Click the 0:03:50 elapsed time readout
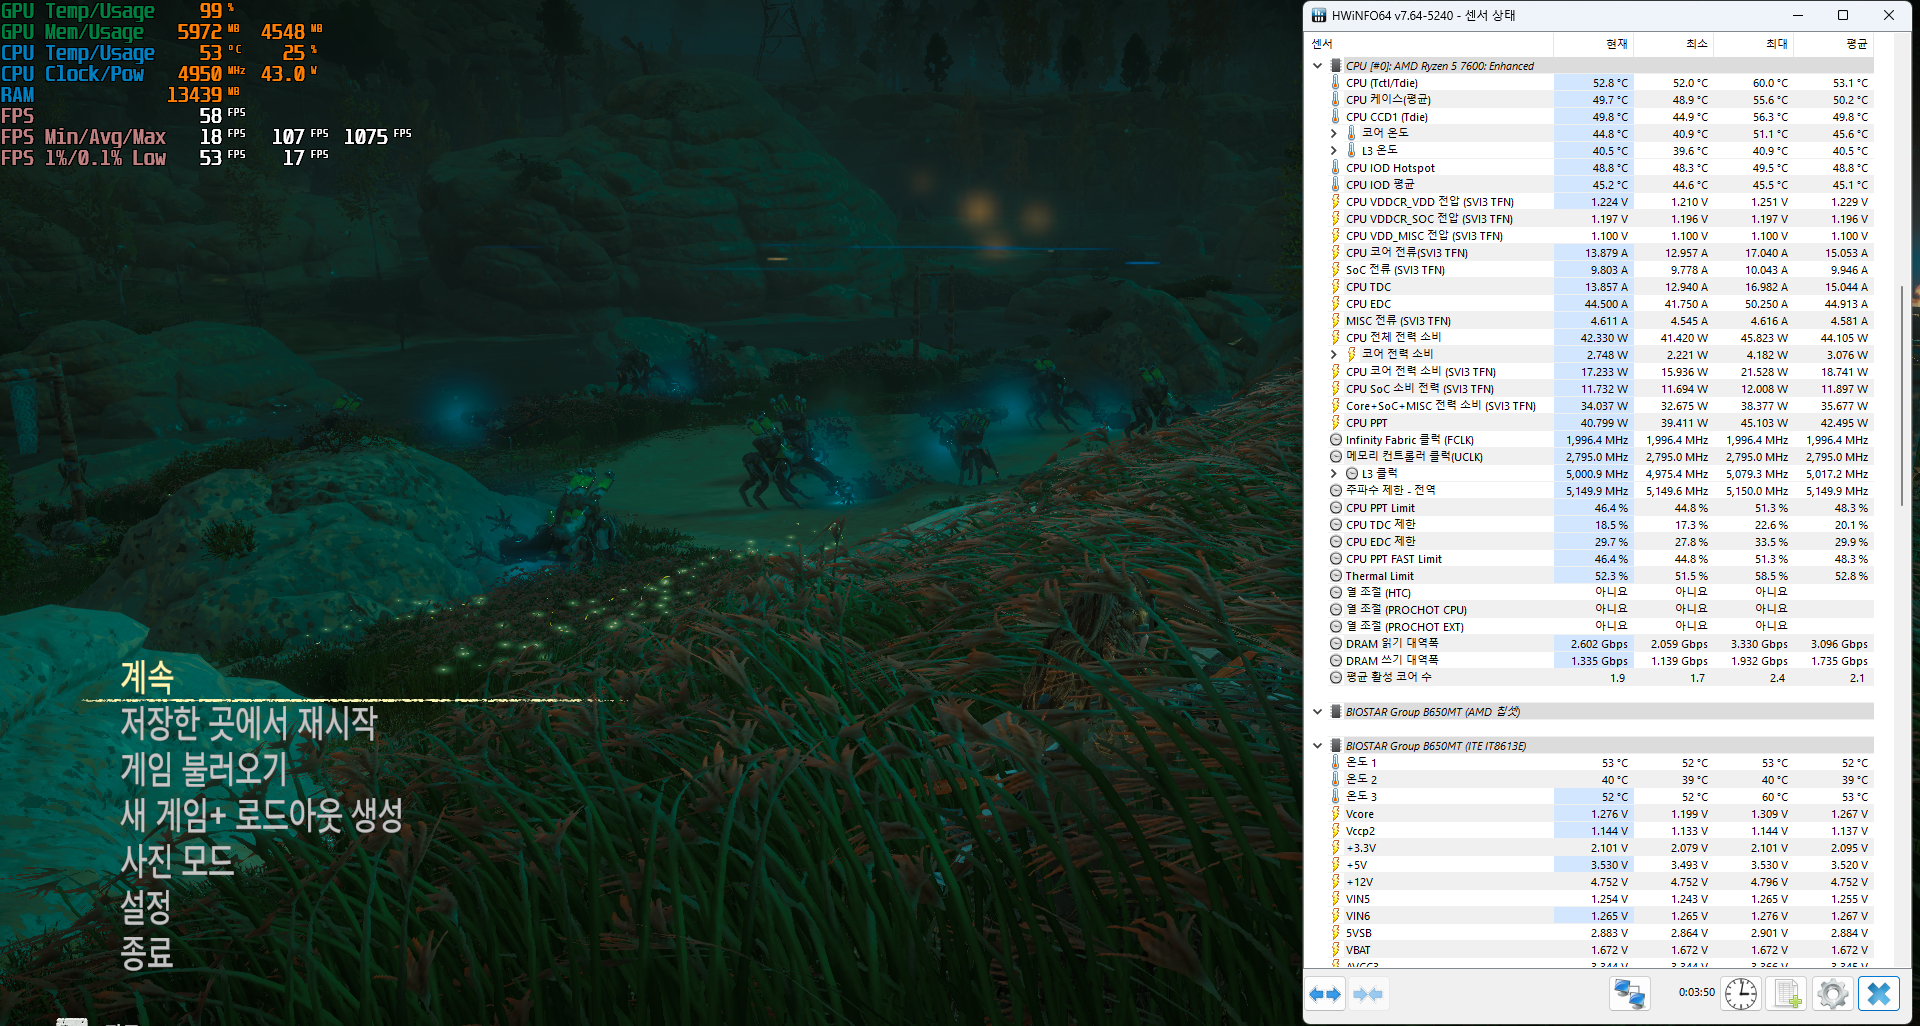Image resolution: width=1920 pixels, height=1026 pixels. (x=1696, y=993)
